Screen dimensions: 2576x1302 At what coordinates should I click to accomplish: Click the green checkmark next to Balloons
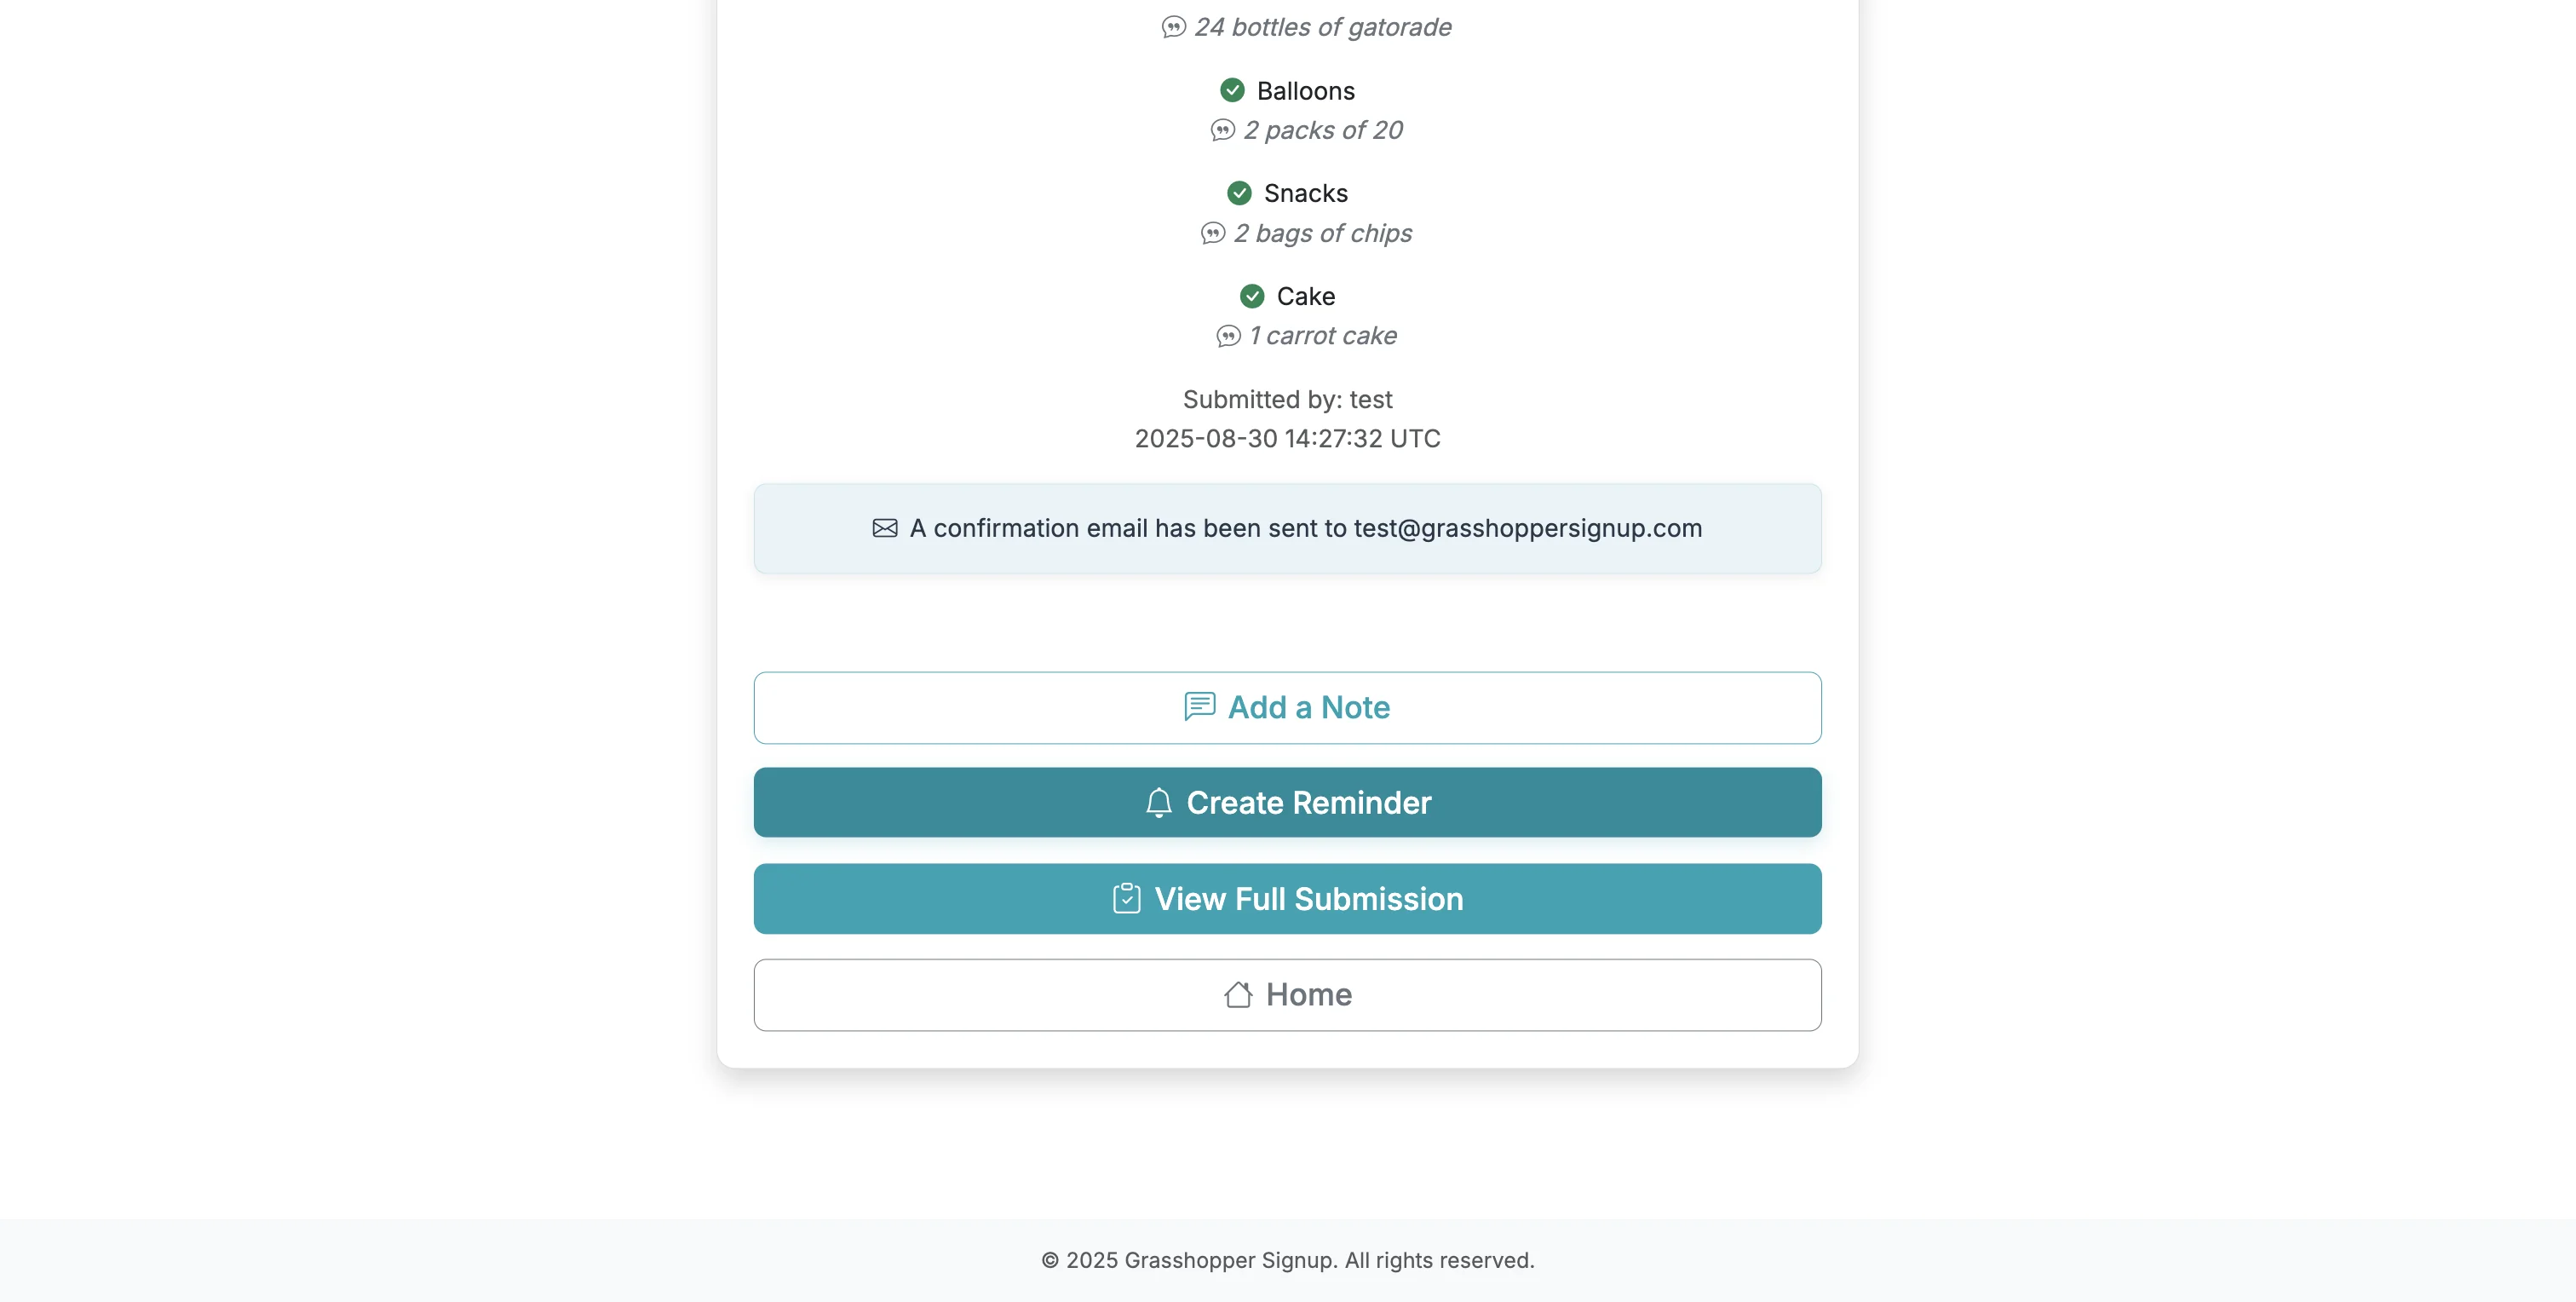pyautogui.click(x=1231, y=90)
